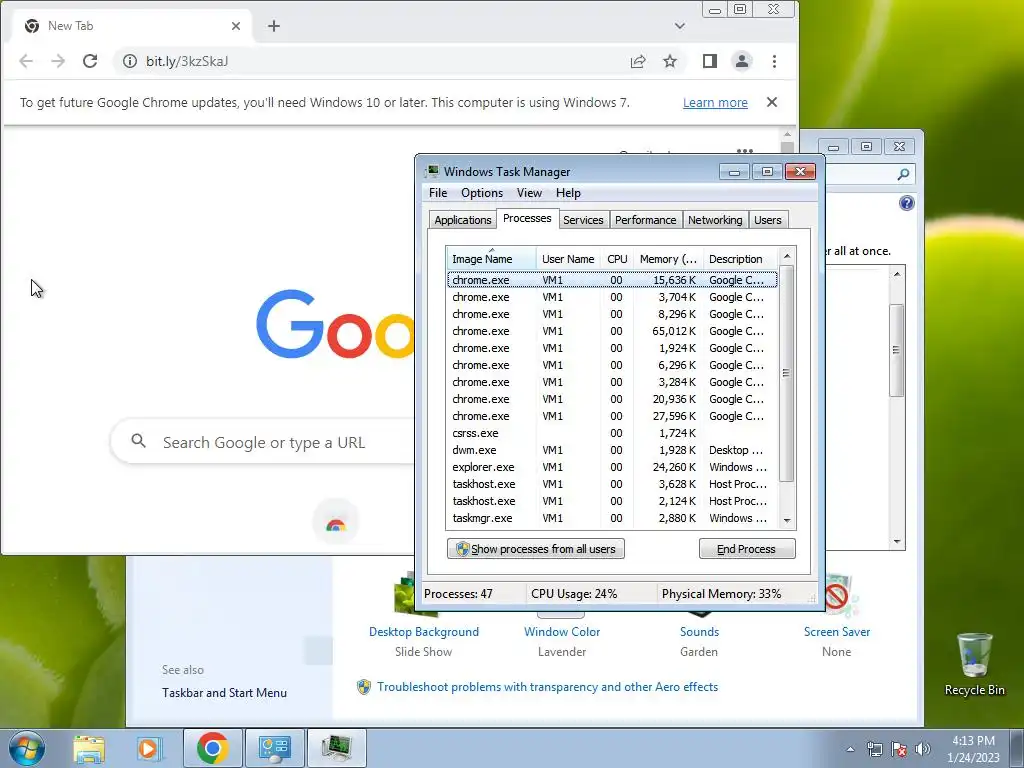This screenshot has height=768, width=1024.
Task: Open a new Chrome tab with plus
Action: [274, 26]
